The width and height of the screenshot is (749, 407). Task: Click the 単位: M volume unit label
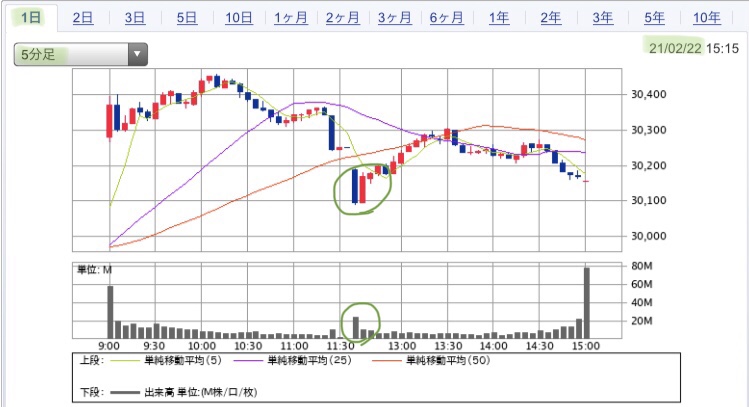[x=95, y=270]
